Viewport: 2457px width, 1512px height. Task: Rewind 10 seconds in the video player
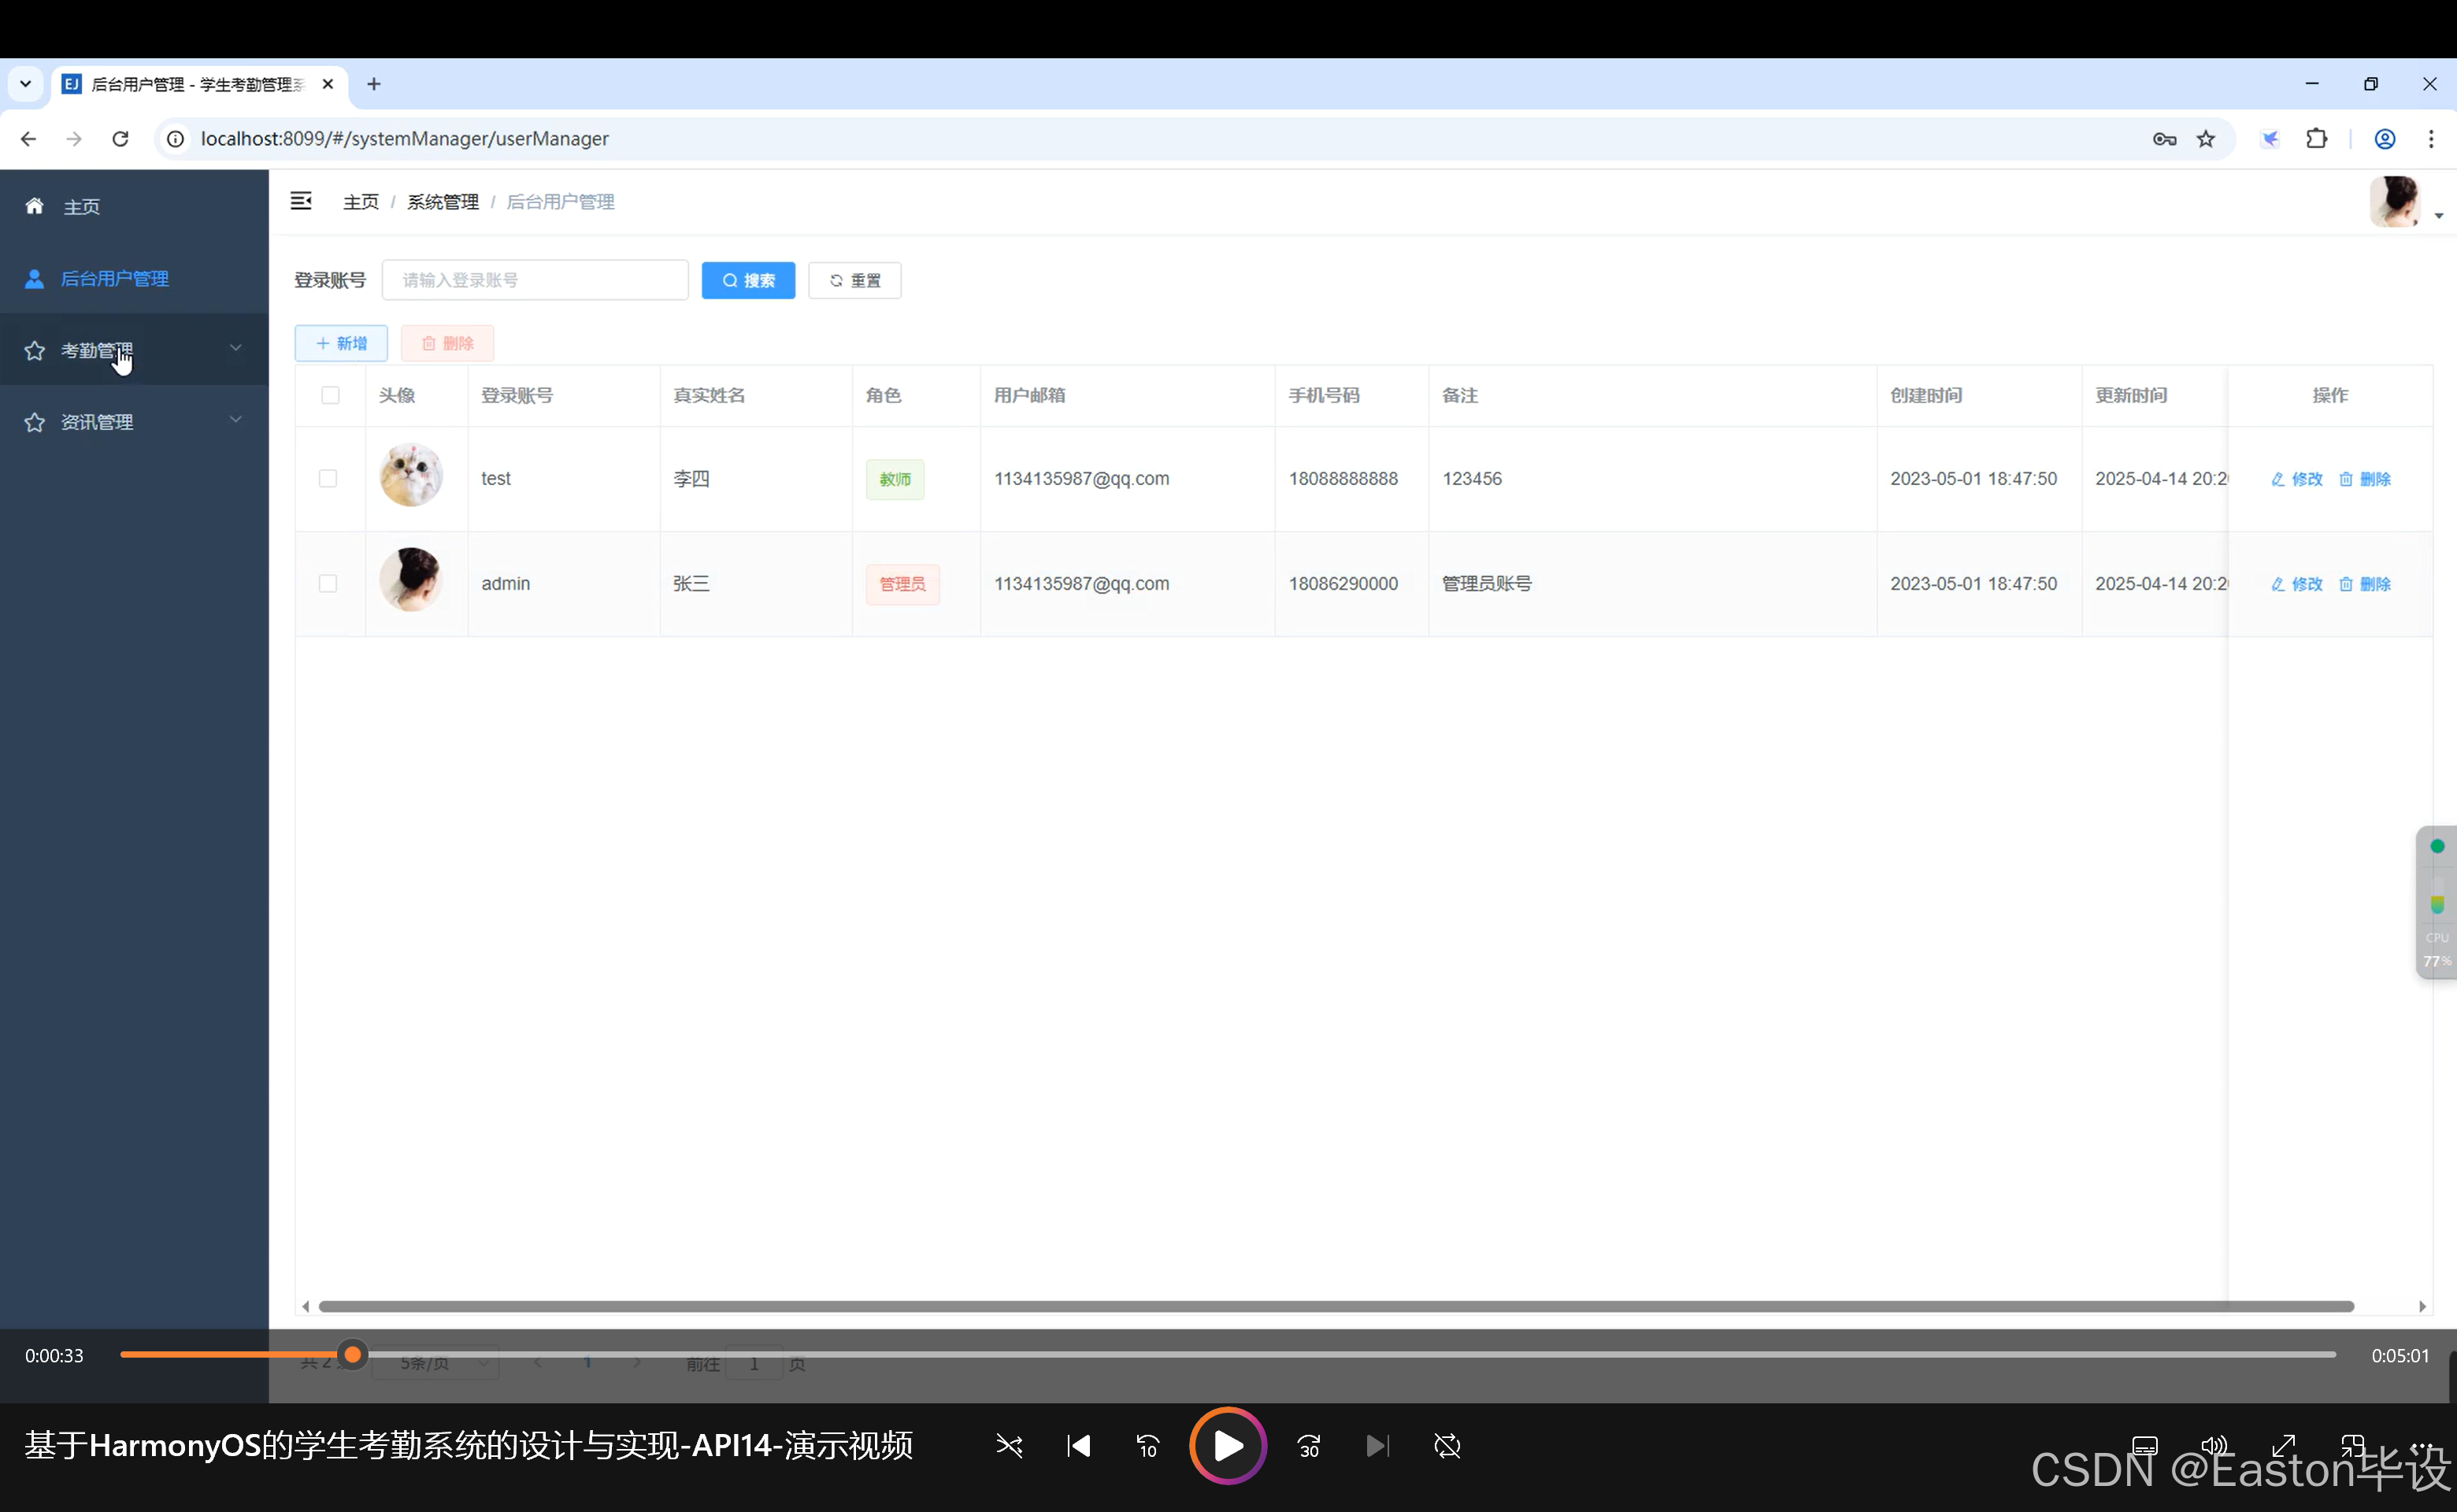click(x=1147, y=1446)
